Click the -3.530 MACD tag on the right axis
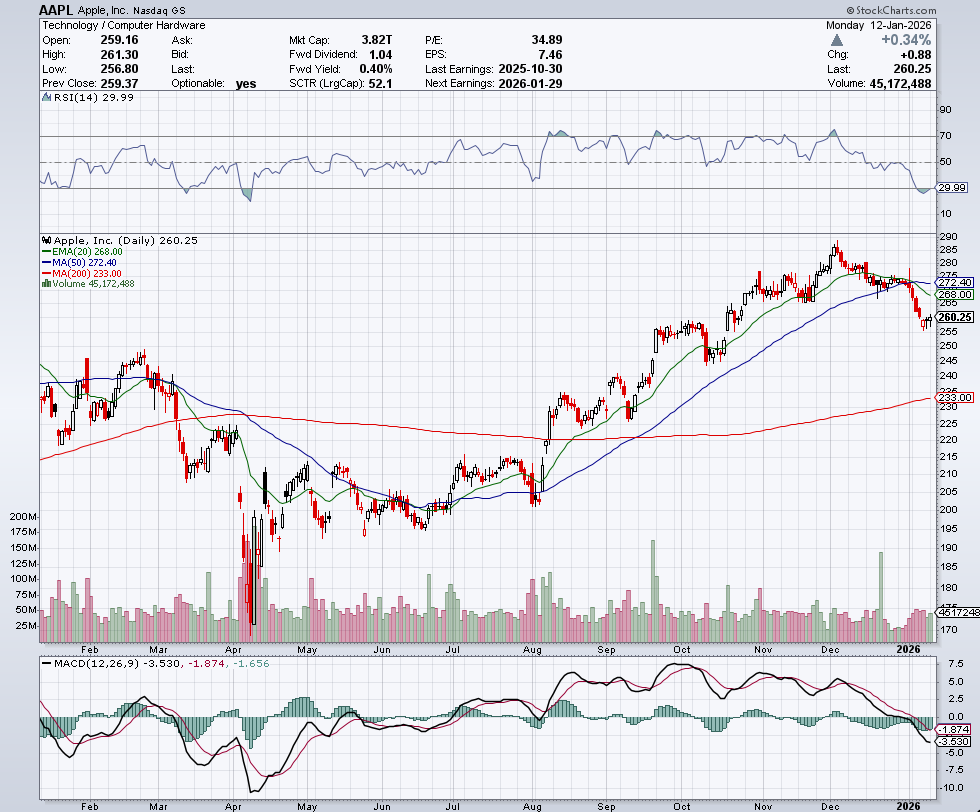Viewport: 980px width, 812px height. [x=954, y=741]
